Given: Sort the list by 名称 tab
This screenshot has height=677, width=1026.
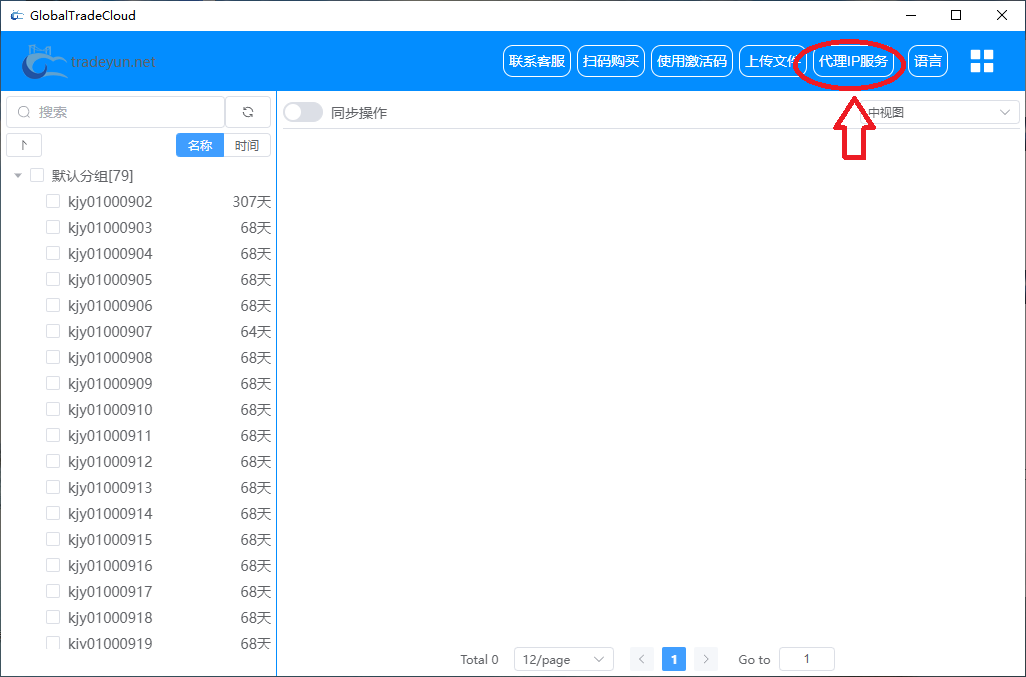Looking at the screenshot, I should click(x=200, y=146).
